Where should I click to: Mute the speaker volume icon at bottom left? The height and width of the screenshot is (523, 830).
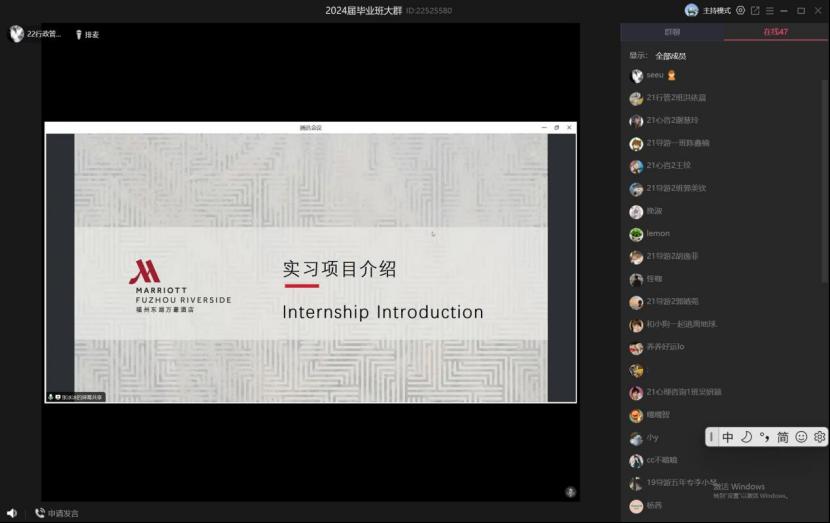point(12,513)
